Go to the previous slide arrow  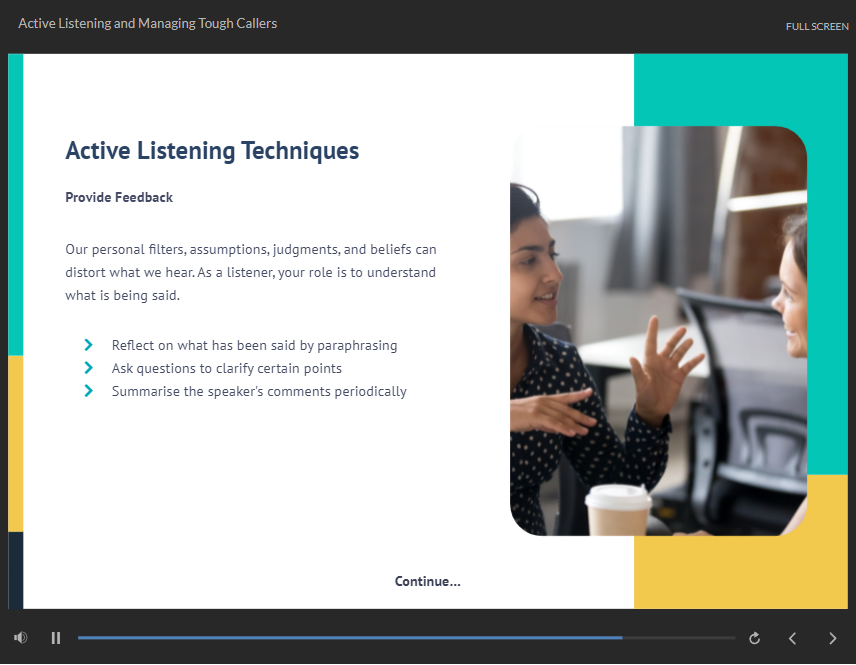[x=792, y=638]
